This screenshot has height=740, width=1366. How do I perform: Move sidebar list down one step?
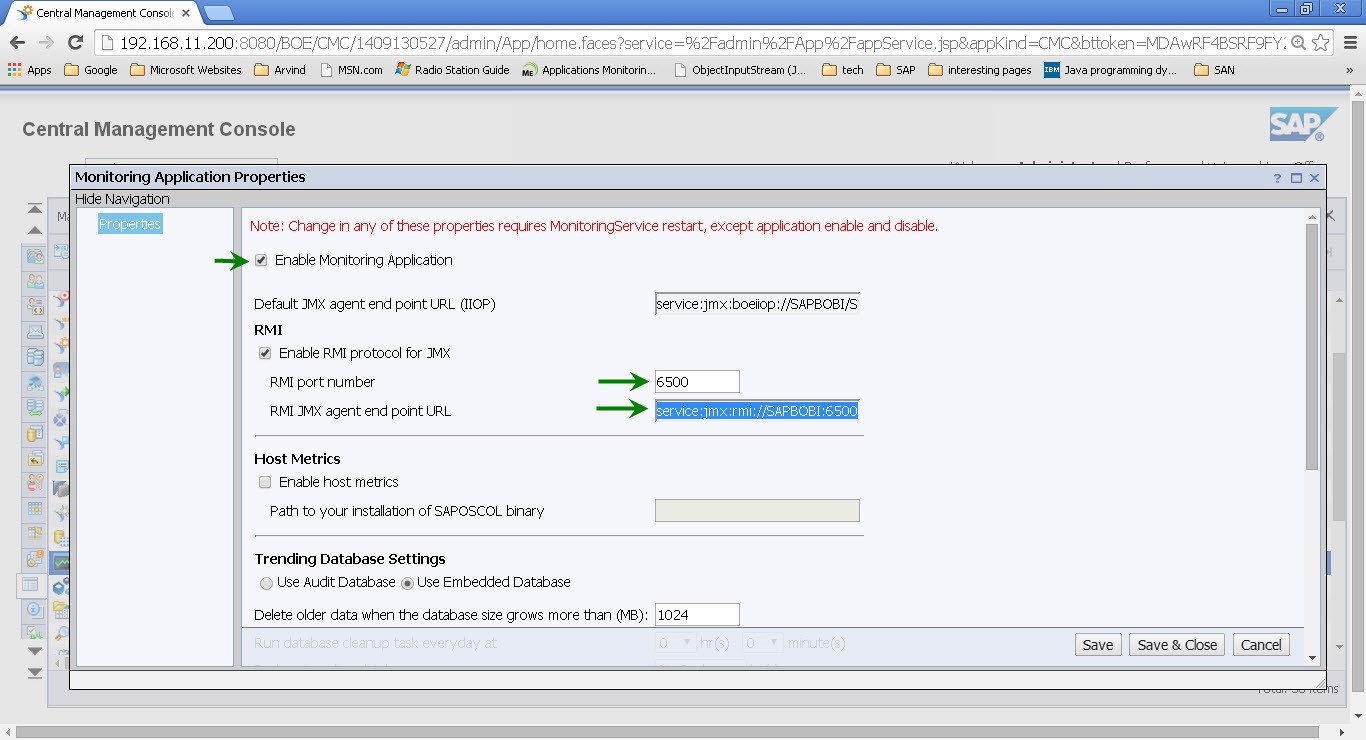point(35,652)
